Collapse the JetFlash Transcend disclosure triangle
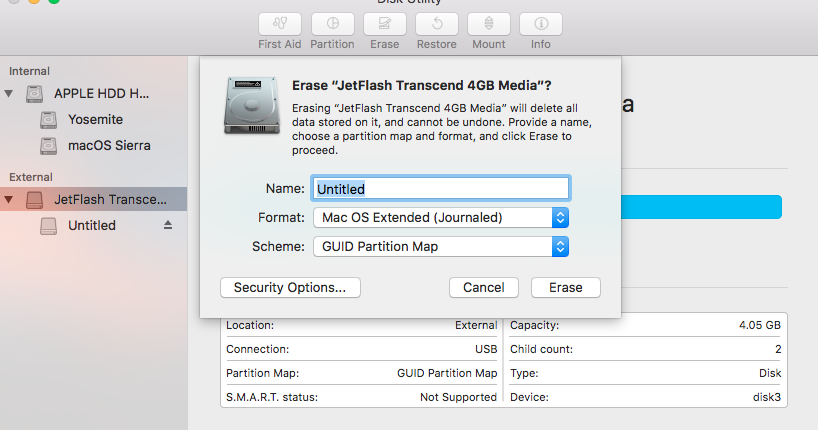This screenshot has width=818, height=430. (10, 200)
